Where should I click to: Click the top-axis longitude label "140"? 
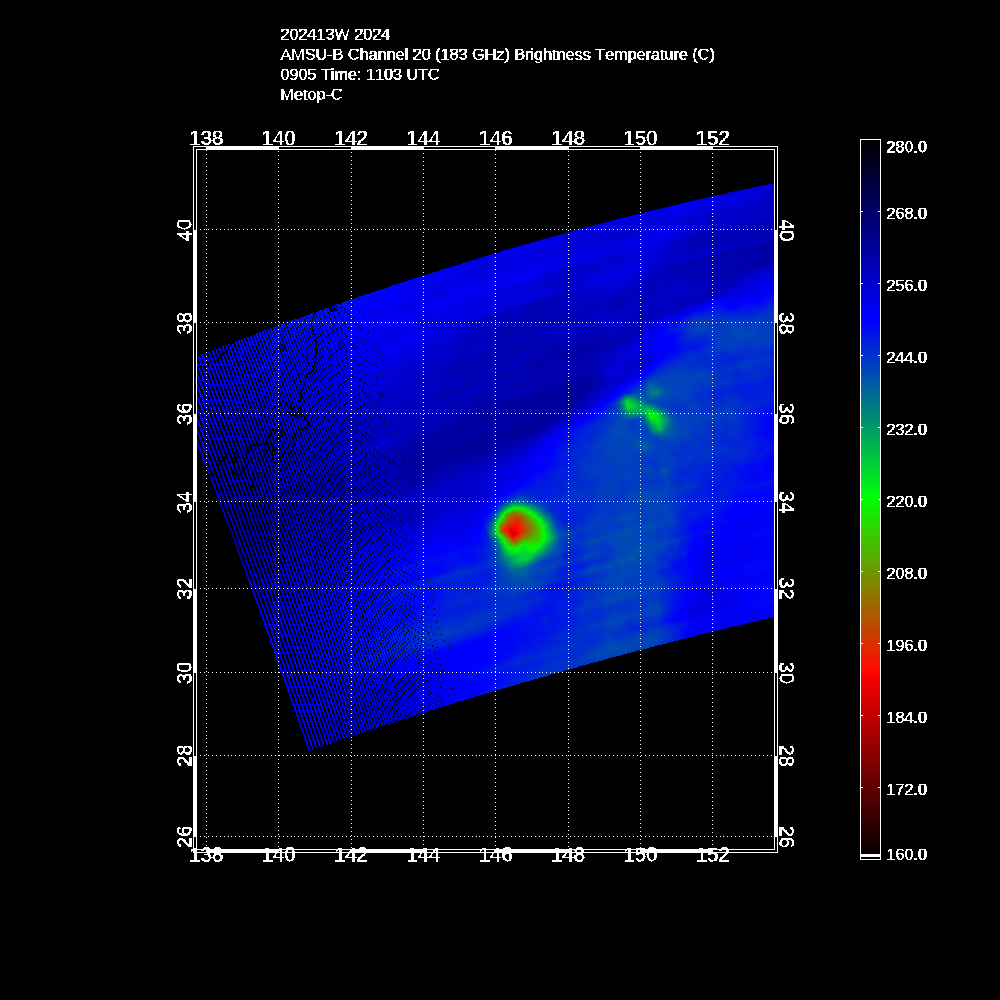279,138
